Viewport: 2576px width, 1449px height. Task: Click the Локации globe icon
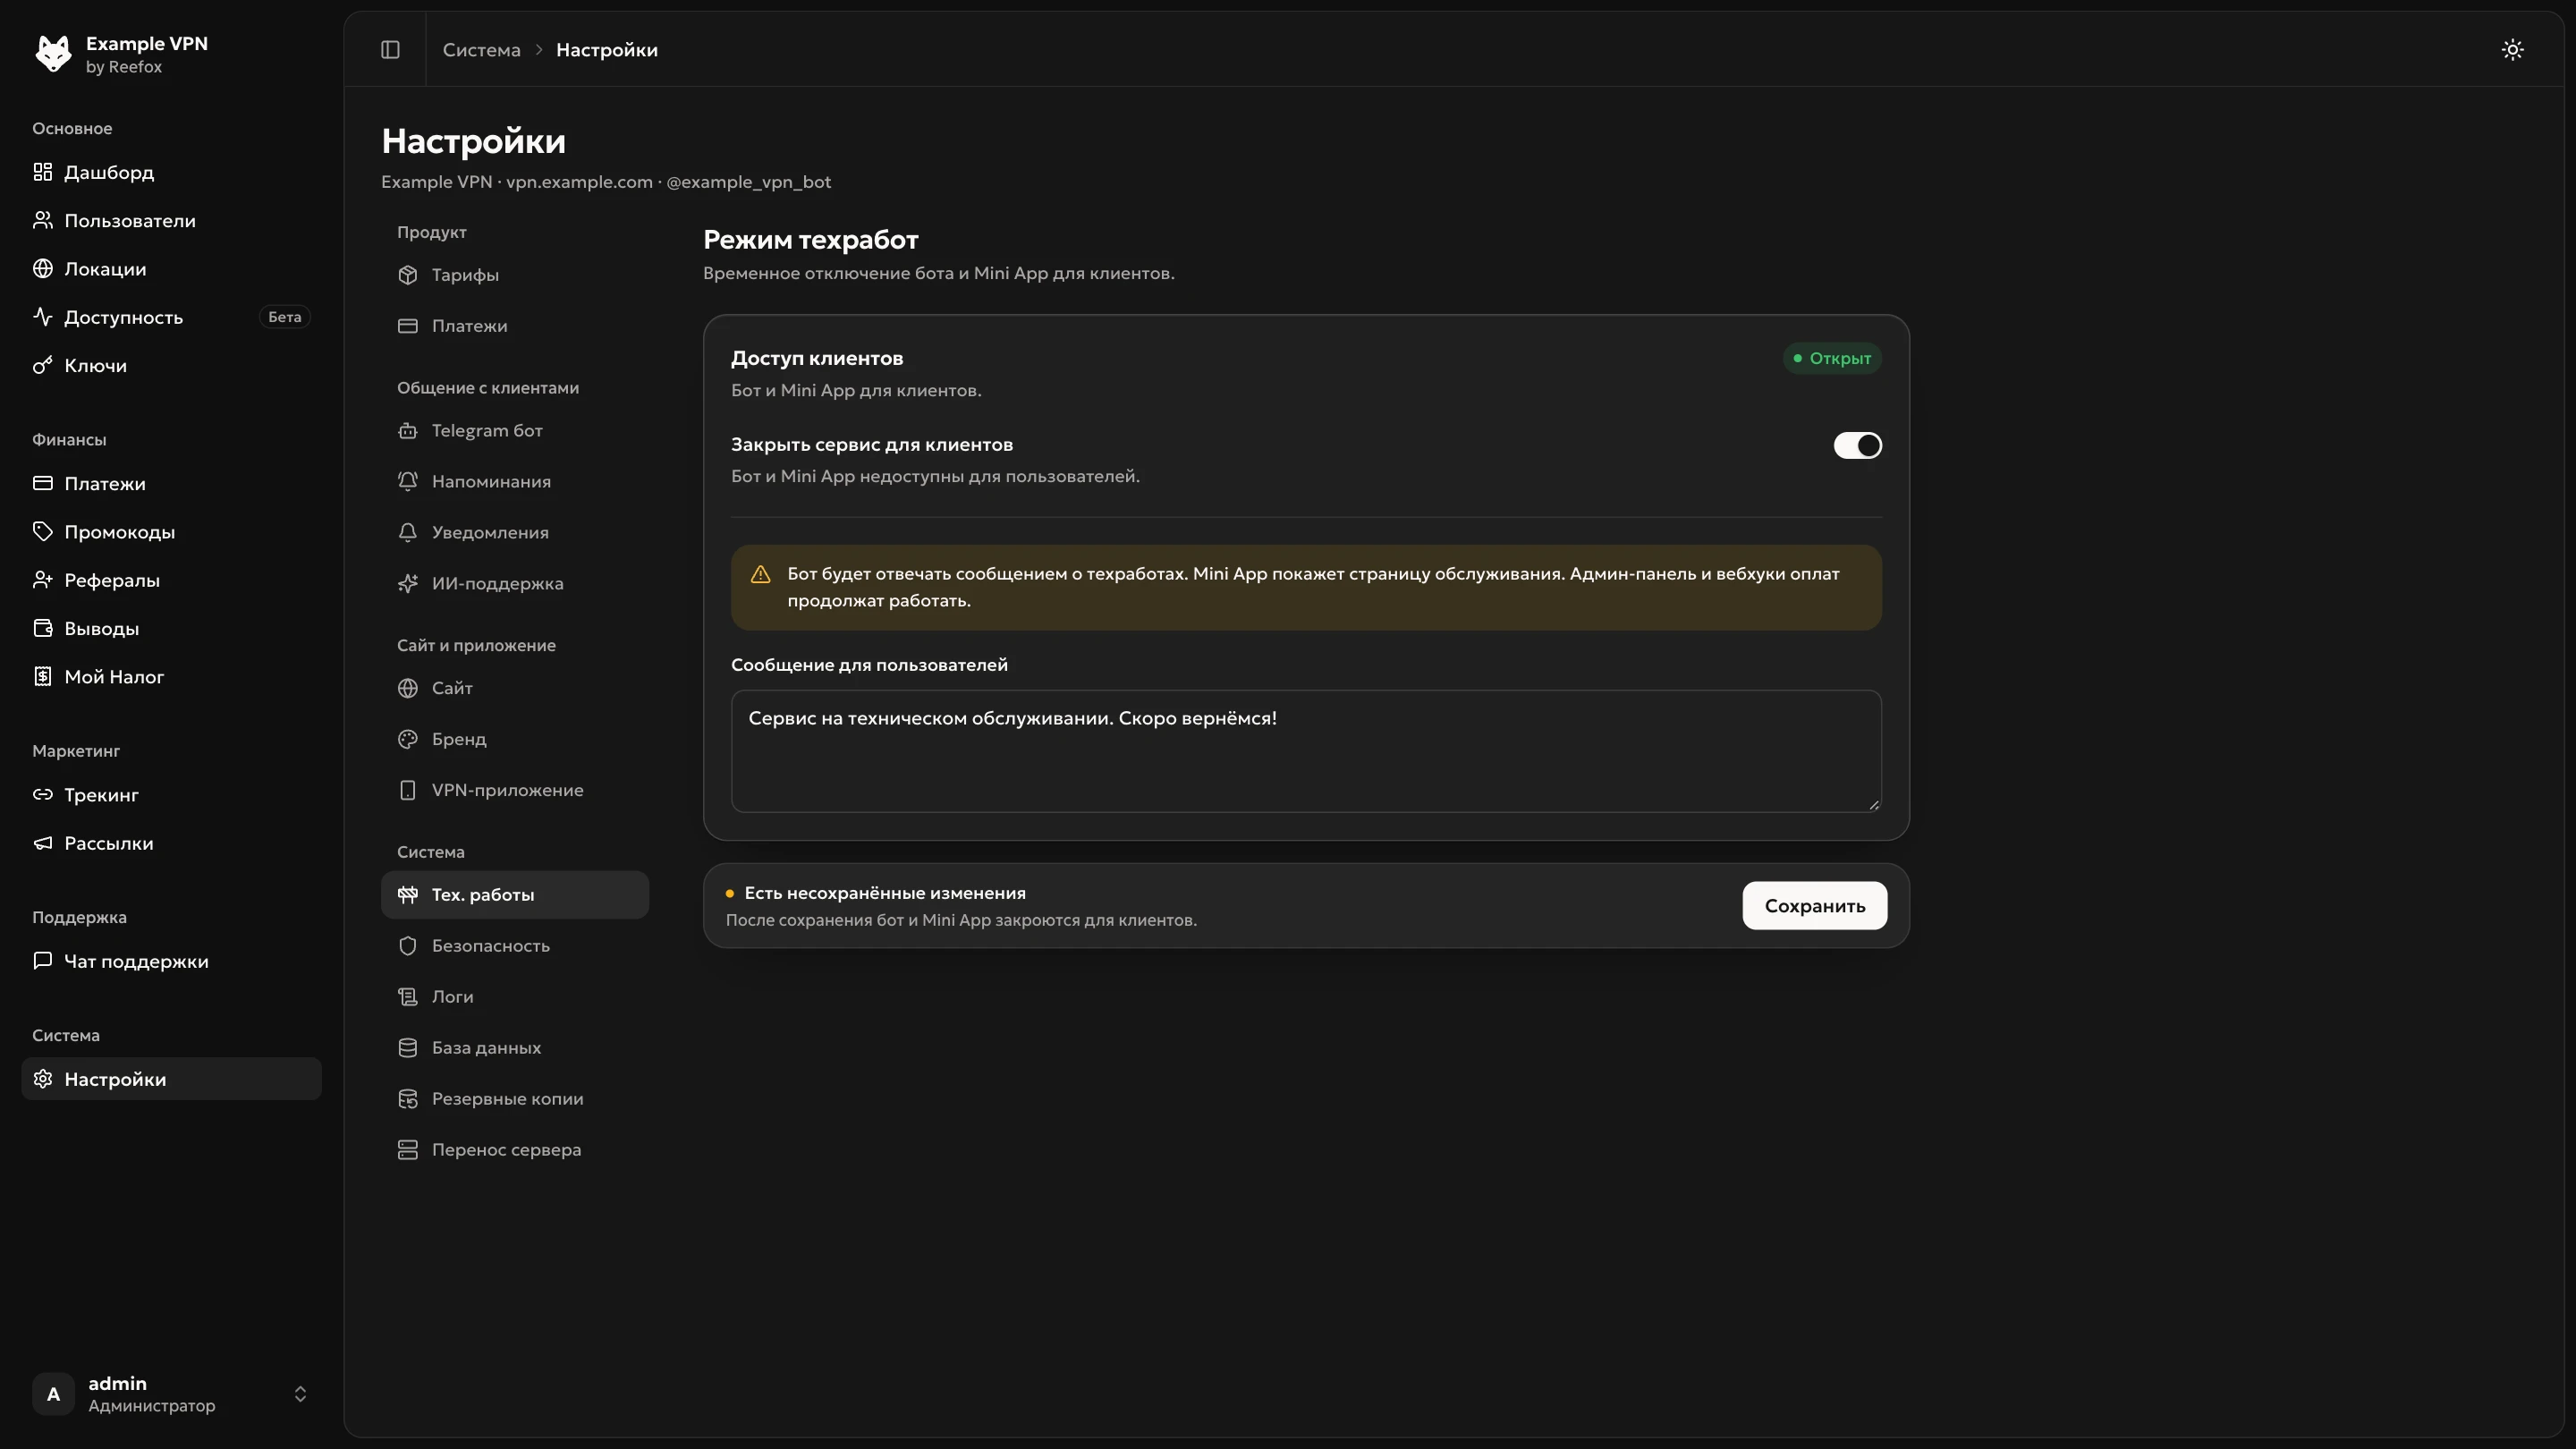[42, 268]
